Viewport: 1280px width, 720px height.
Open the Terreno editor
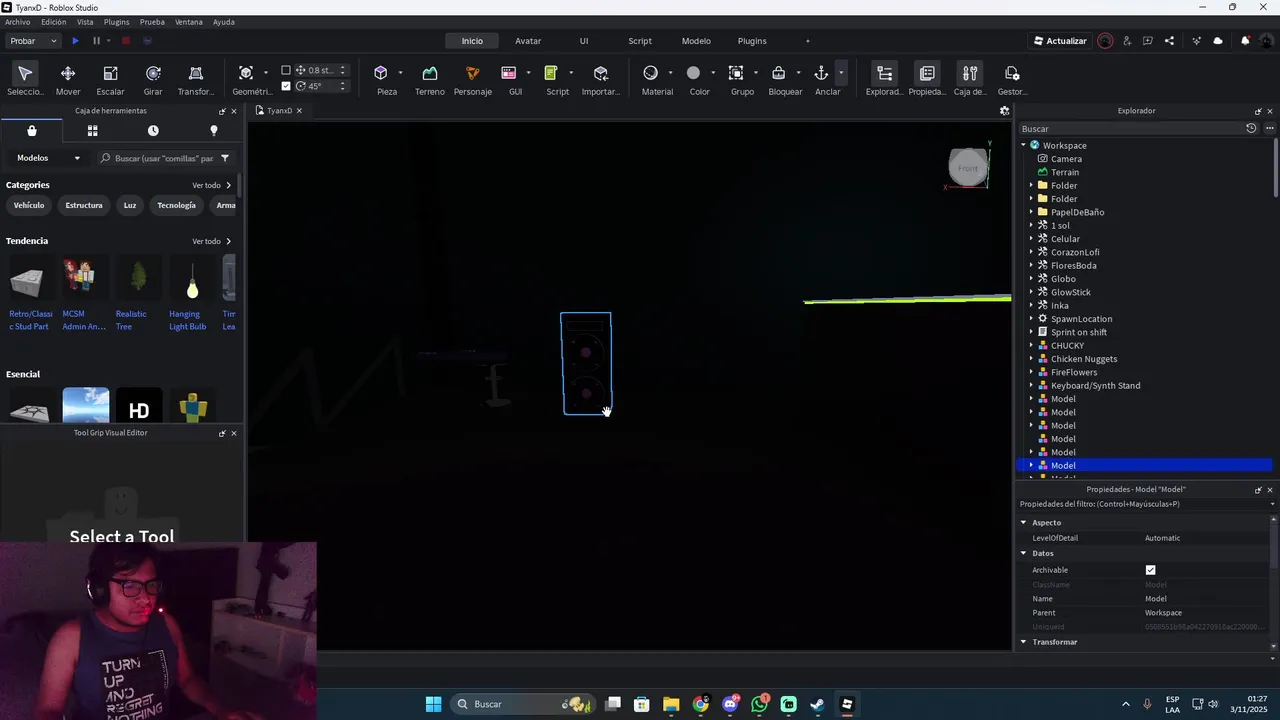(430, 80)
